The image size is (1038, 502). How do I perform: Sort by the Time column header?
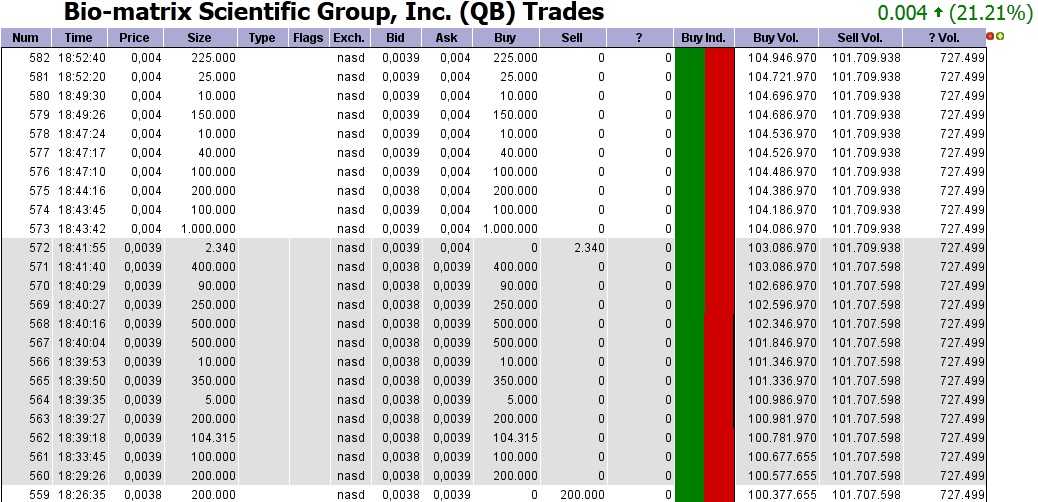coord(78,38)
